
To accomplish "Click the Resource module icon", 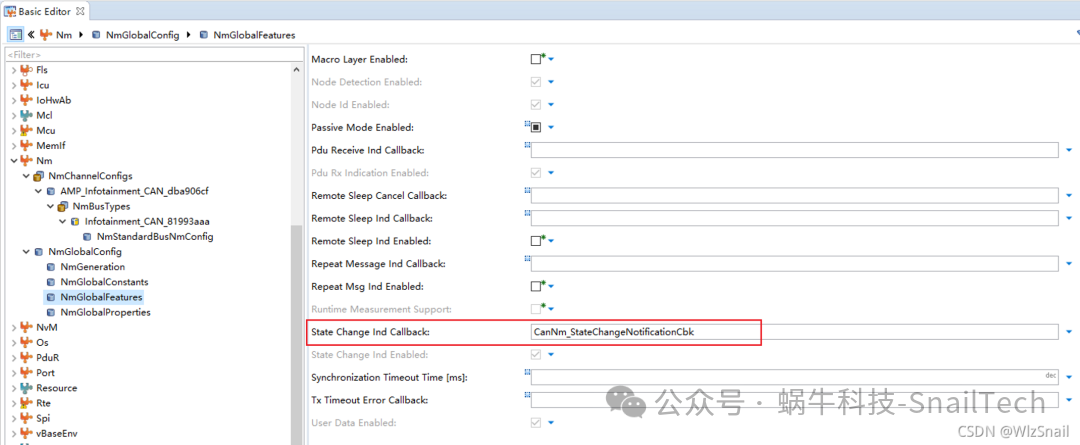I will coord(26,388).
